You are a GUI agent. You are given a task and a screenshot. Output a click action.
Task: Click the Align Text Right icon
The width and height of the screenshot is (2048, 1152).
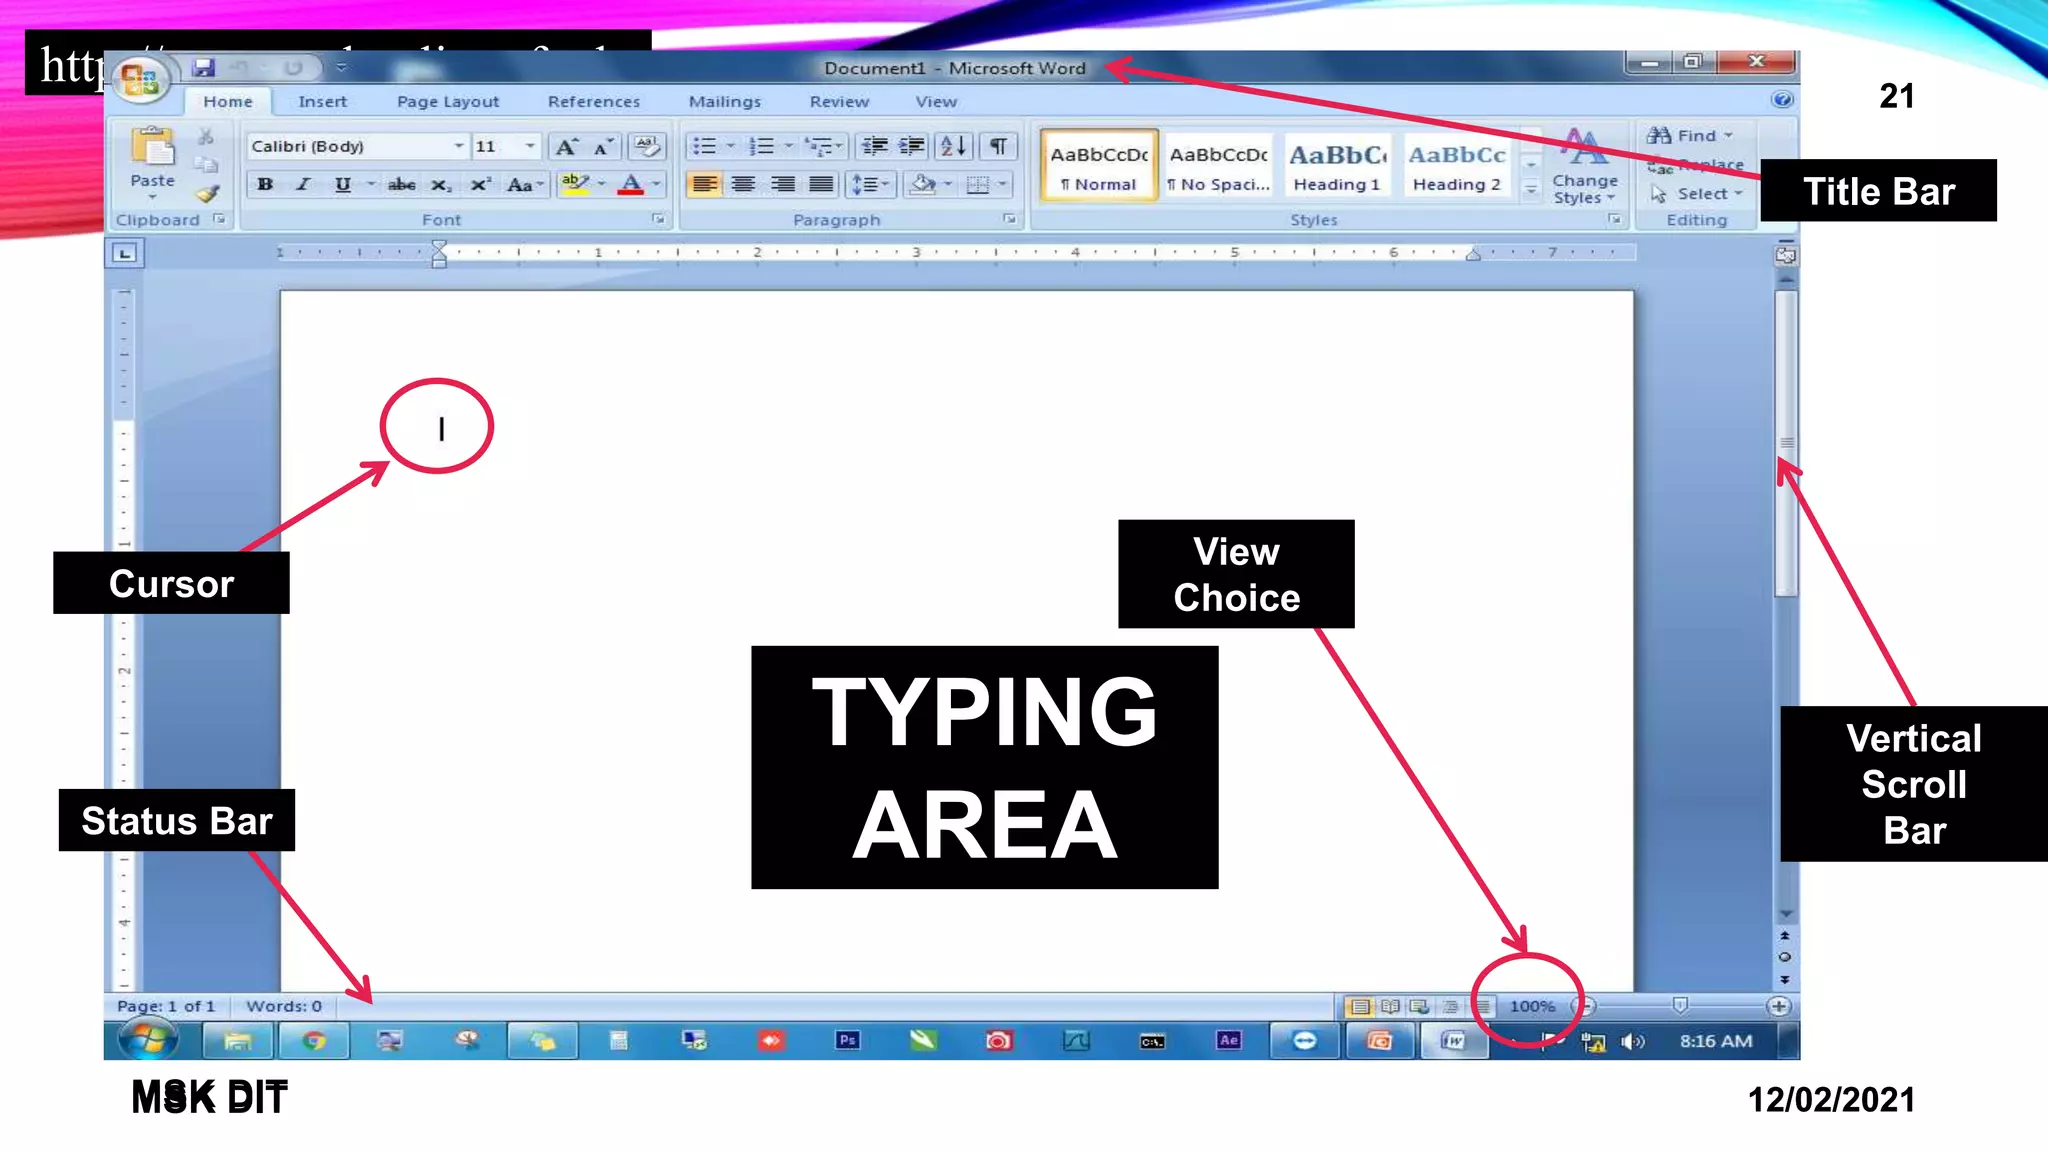click(783, 184)
